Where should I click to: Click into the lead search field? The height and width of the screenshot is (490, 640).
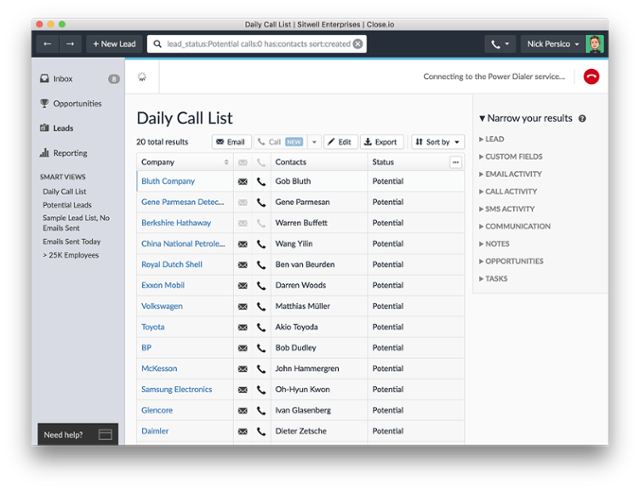click(258, 44)
